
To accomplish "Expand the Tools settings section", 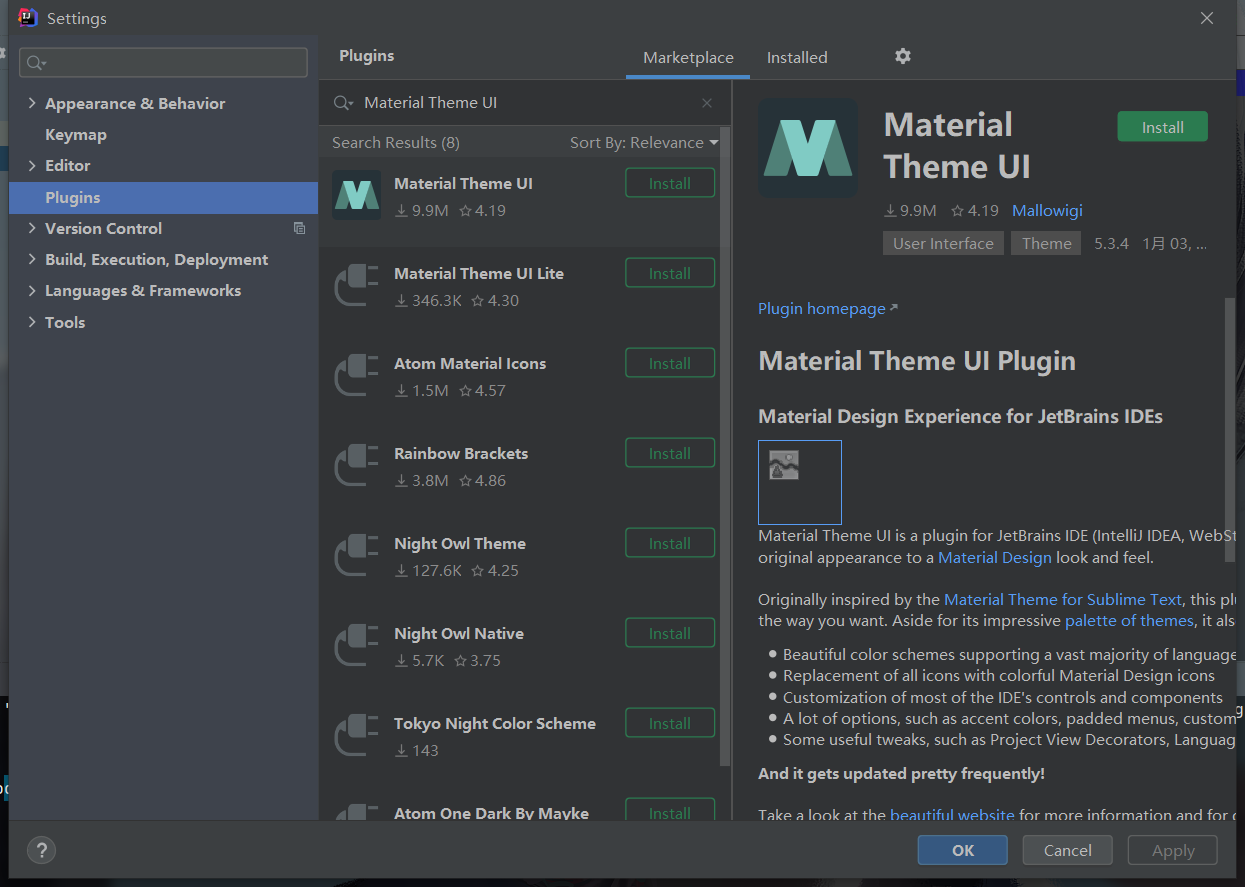I will tap(33, 322).
